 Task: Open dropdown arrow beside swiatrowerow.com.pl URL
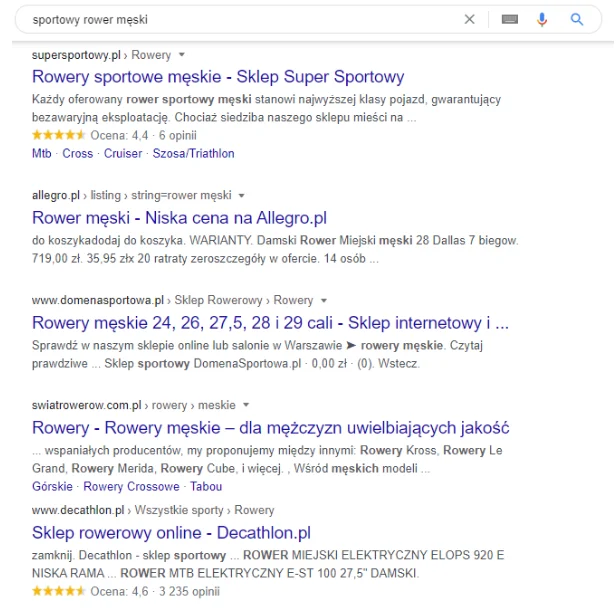click(246, 405)
